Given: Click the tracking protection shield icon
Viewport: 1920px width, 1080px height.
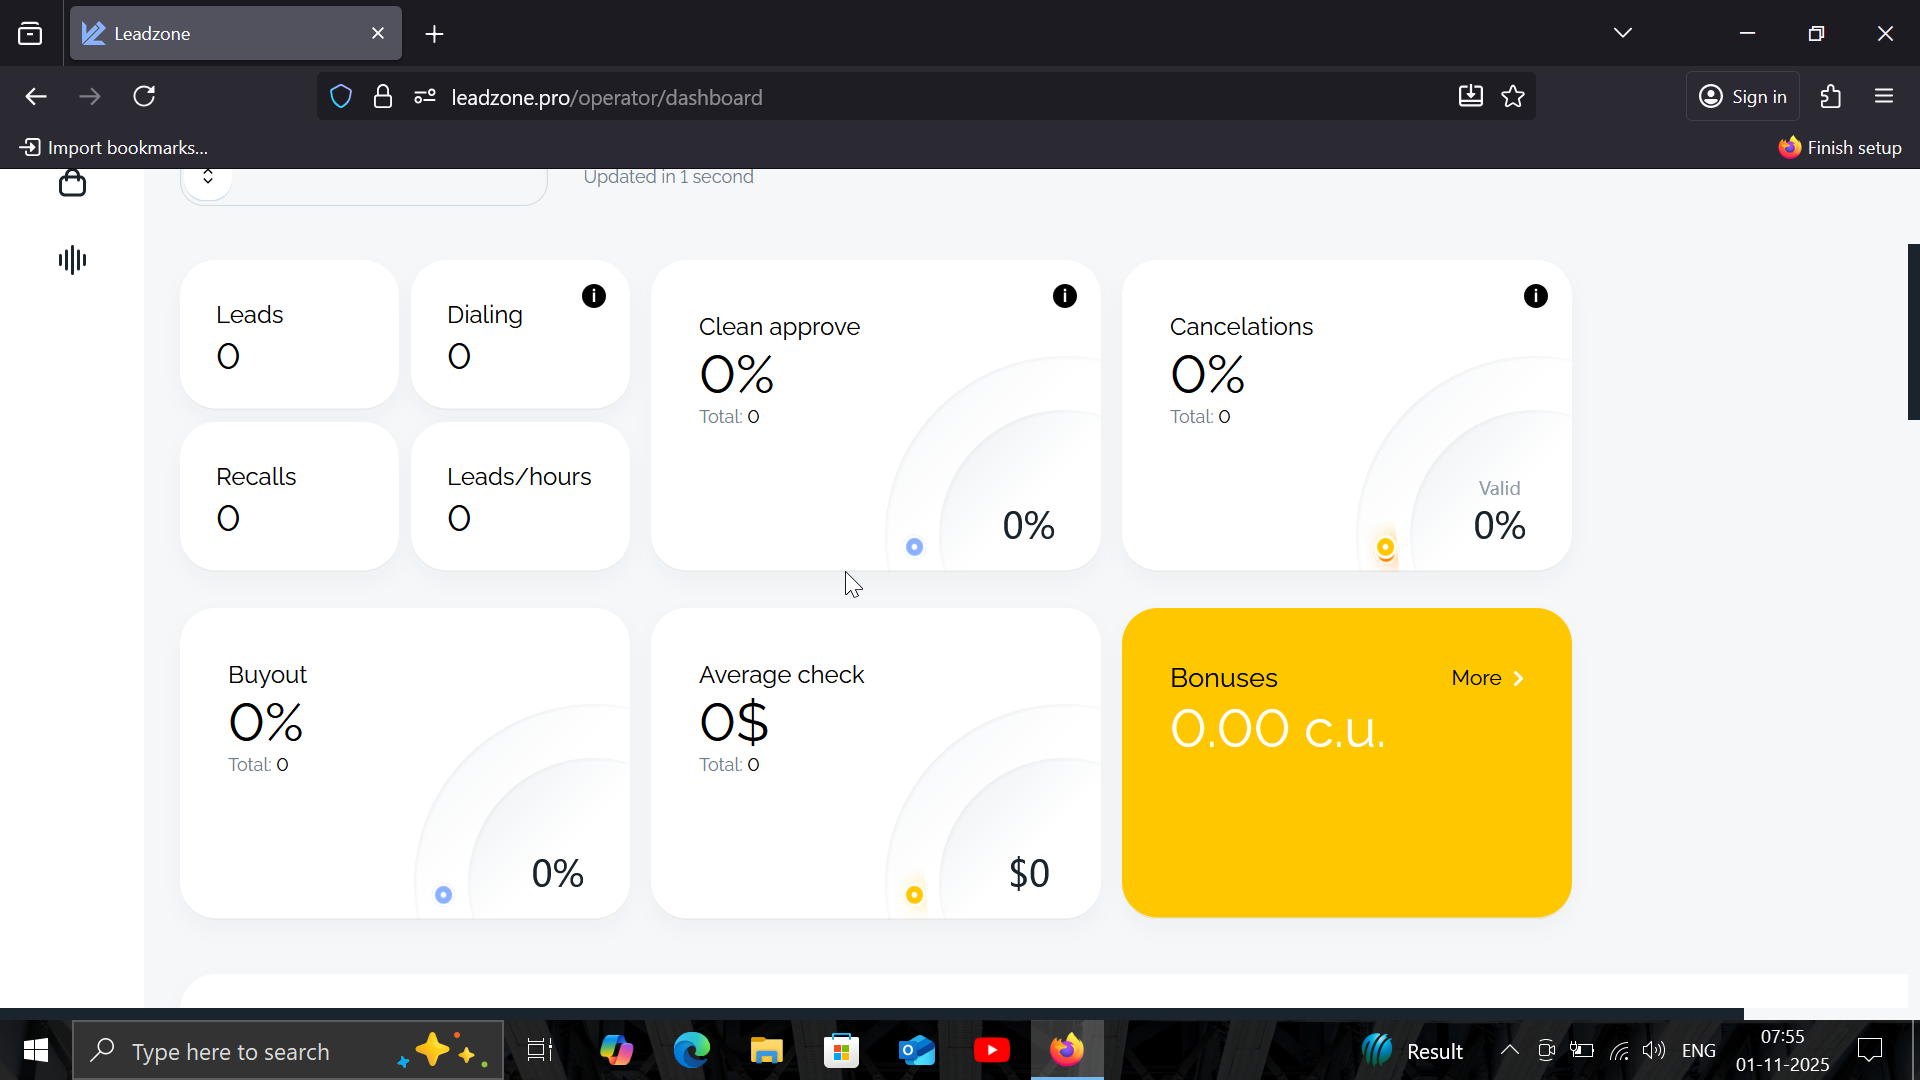Looking at the screenshot, I should [x=341, y=97].
